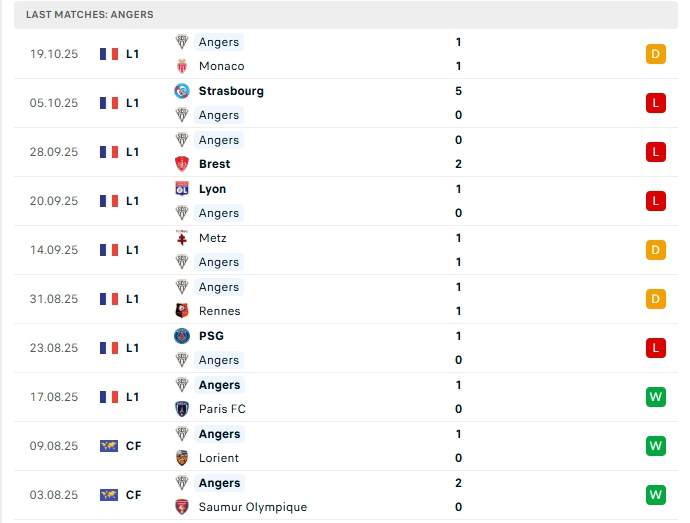Click the Metz club crest icon

(x=182, y=238)
